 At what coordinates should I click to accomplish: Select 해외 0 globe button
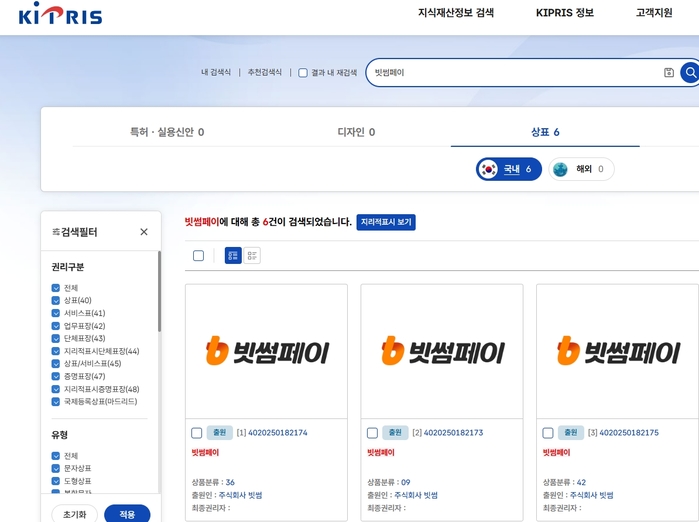581,169
